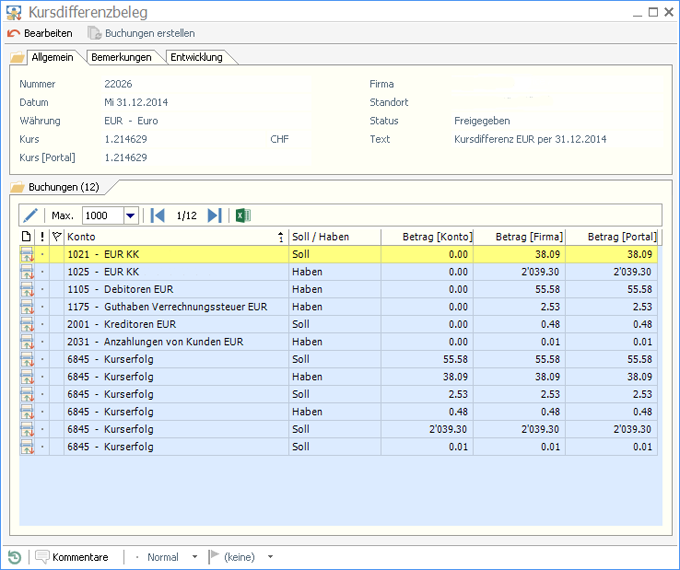
Task: Sort by the Konto column header
Action: [x=176, y=236]
